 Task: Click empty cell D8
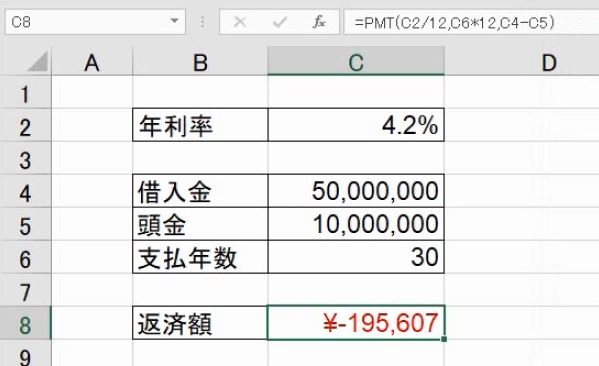[x=522, y=323]
